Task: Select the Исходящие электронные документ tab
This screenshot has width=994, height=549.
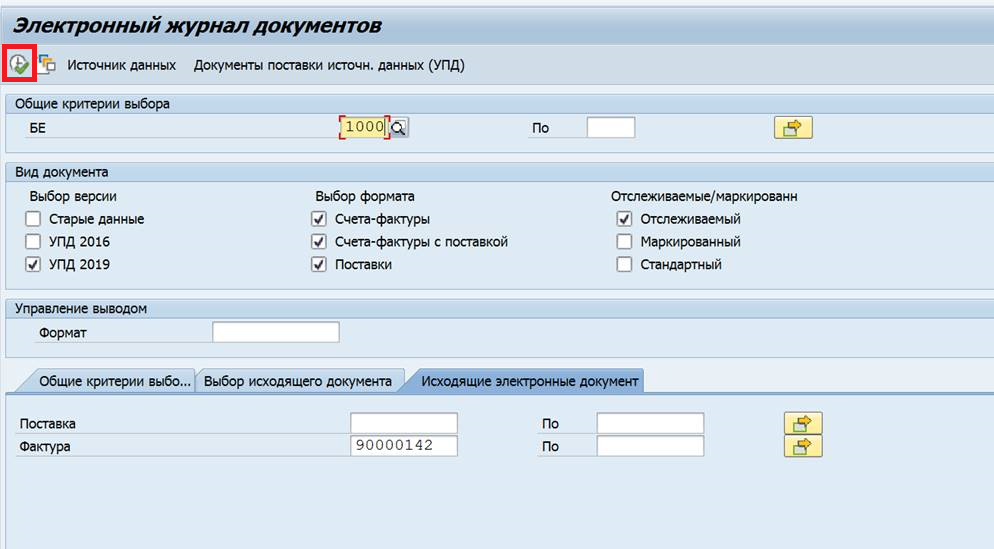Action: point(529,381)
